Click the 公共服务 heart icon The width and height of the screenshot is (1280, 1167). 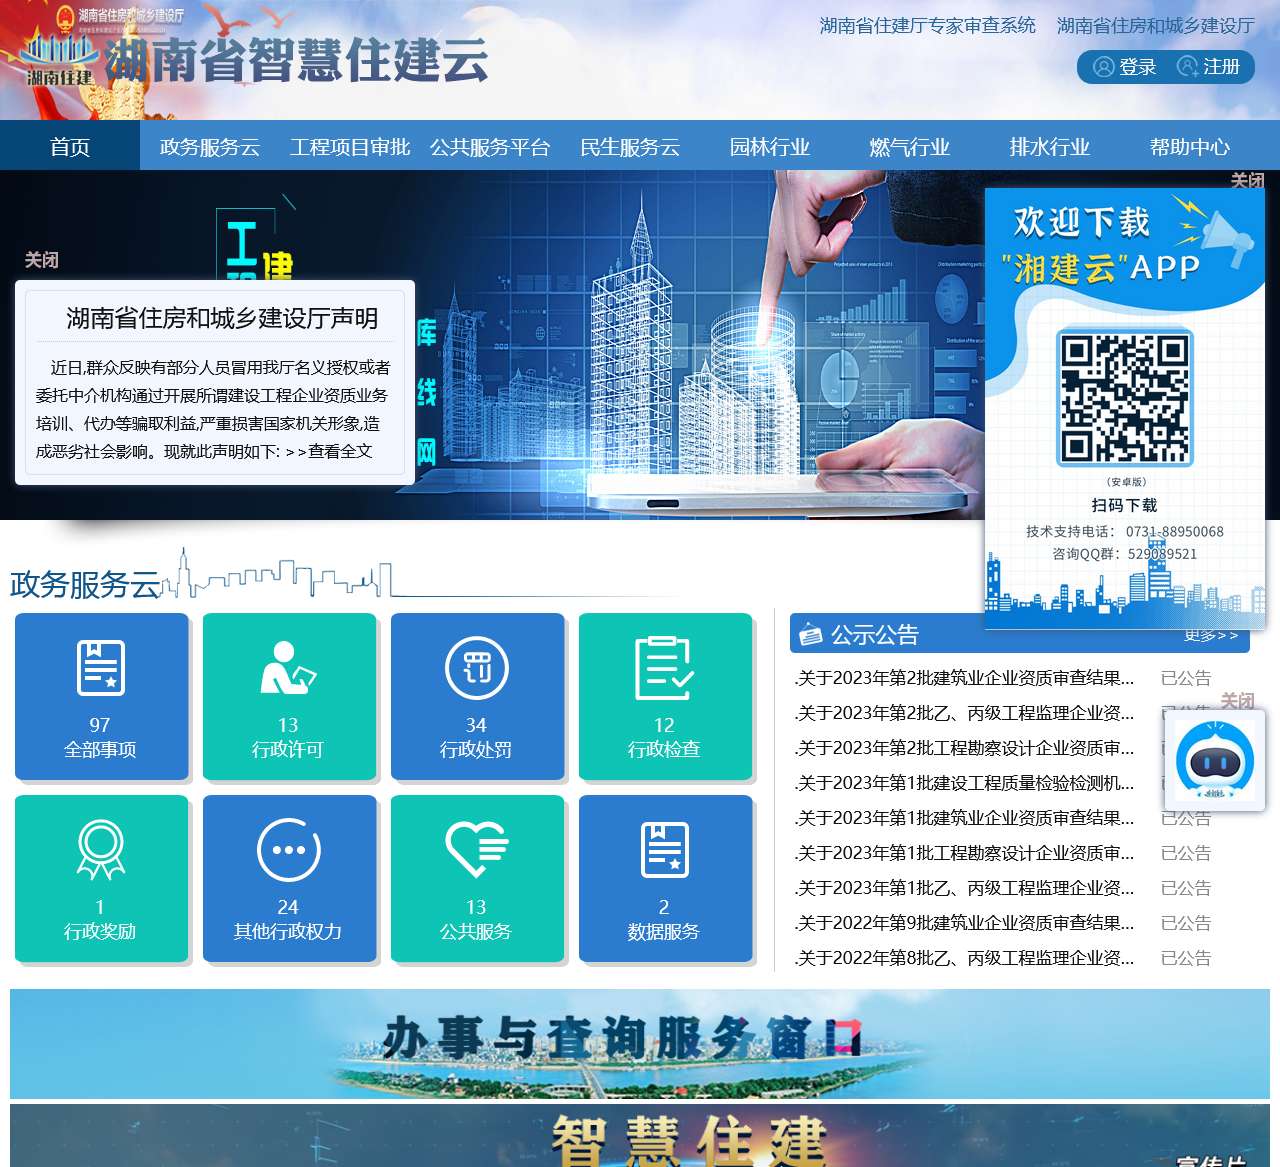pos(476,849)
